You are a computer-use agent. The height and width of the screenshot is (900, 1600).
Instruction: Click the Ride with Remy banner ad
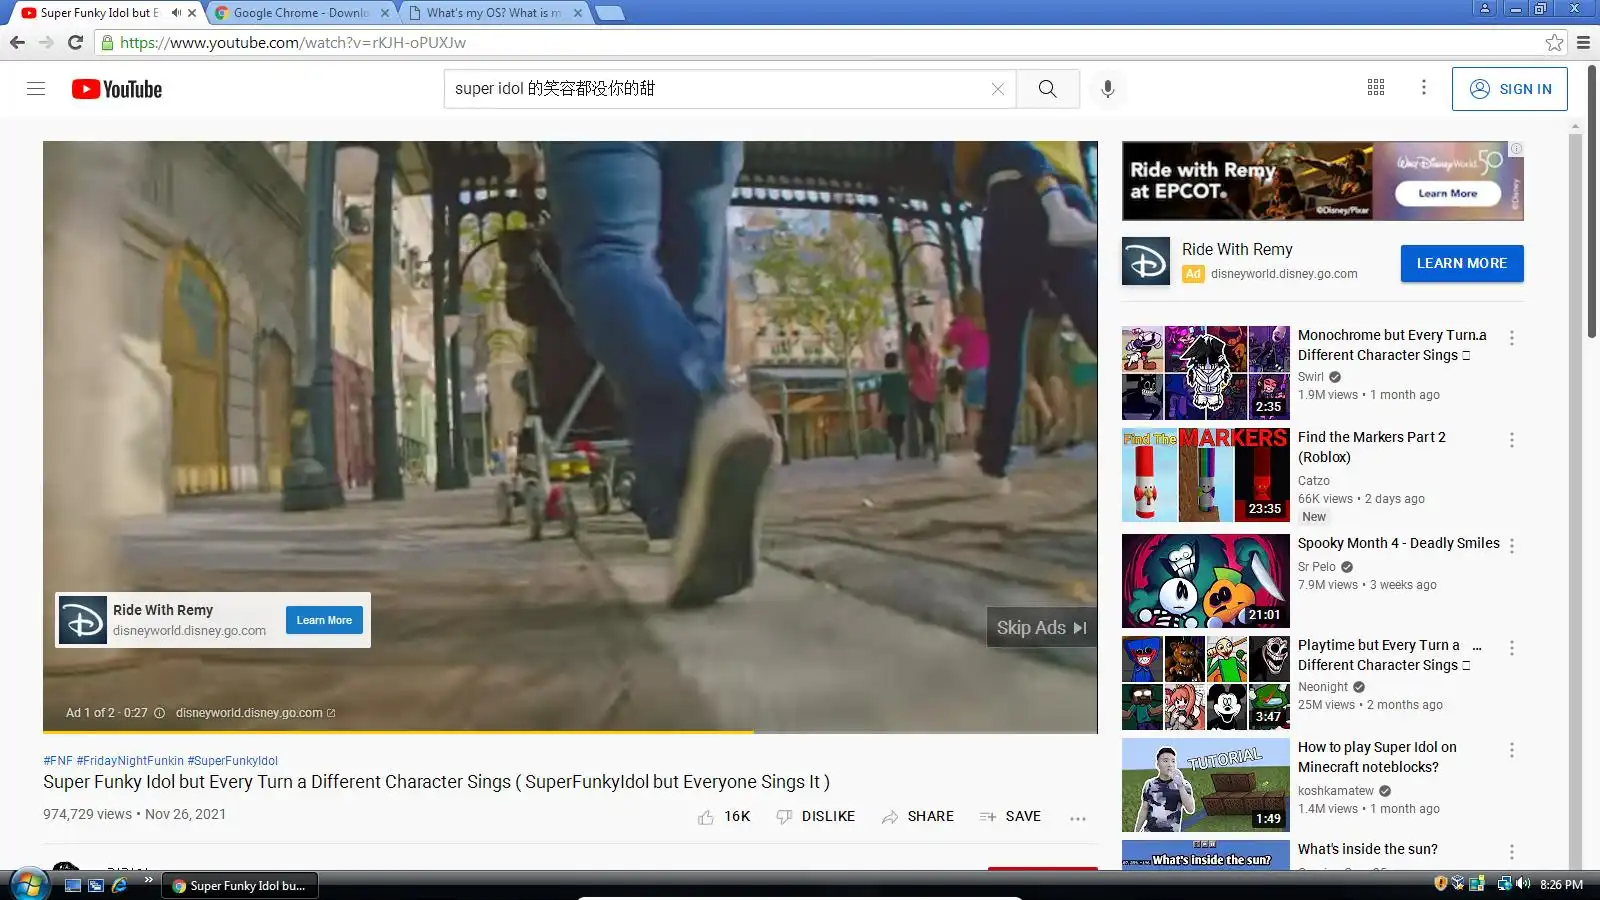[x=1323, y=181]
